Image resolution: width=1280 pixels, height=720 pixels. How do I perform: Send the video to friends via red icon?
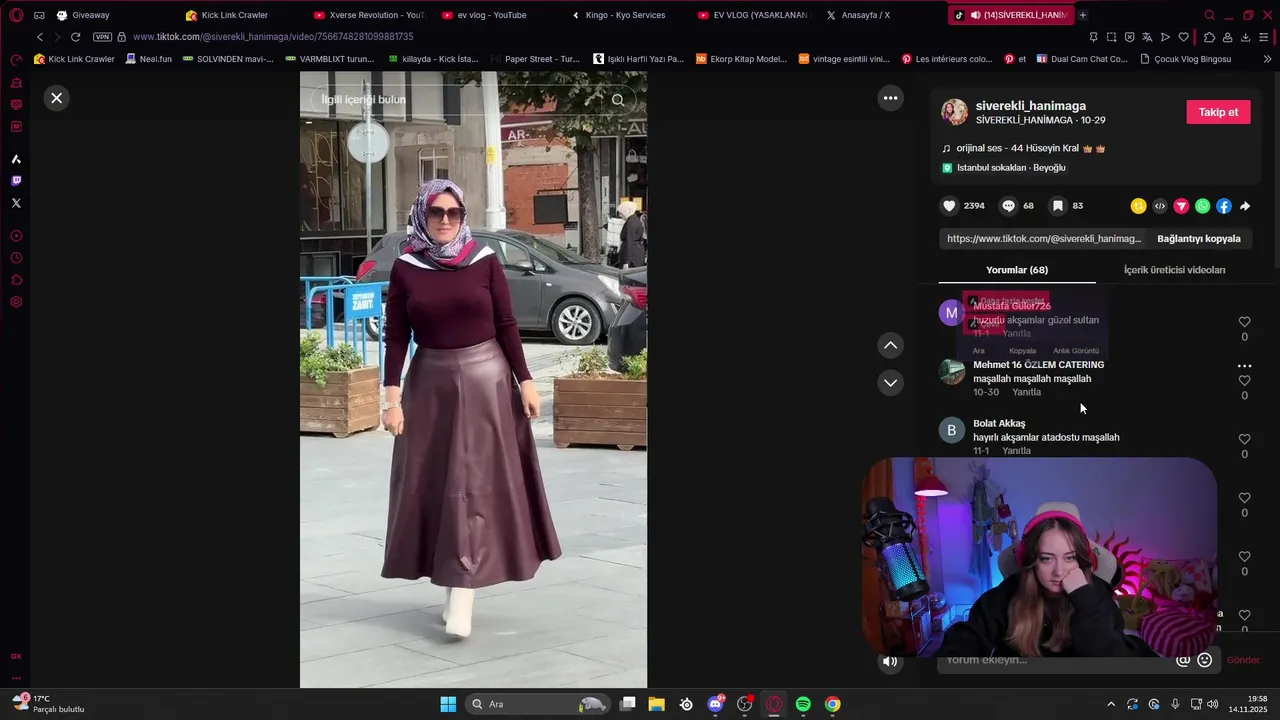1181,206
